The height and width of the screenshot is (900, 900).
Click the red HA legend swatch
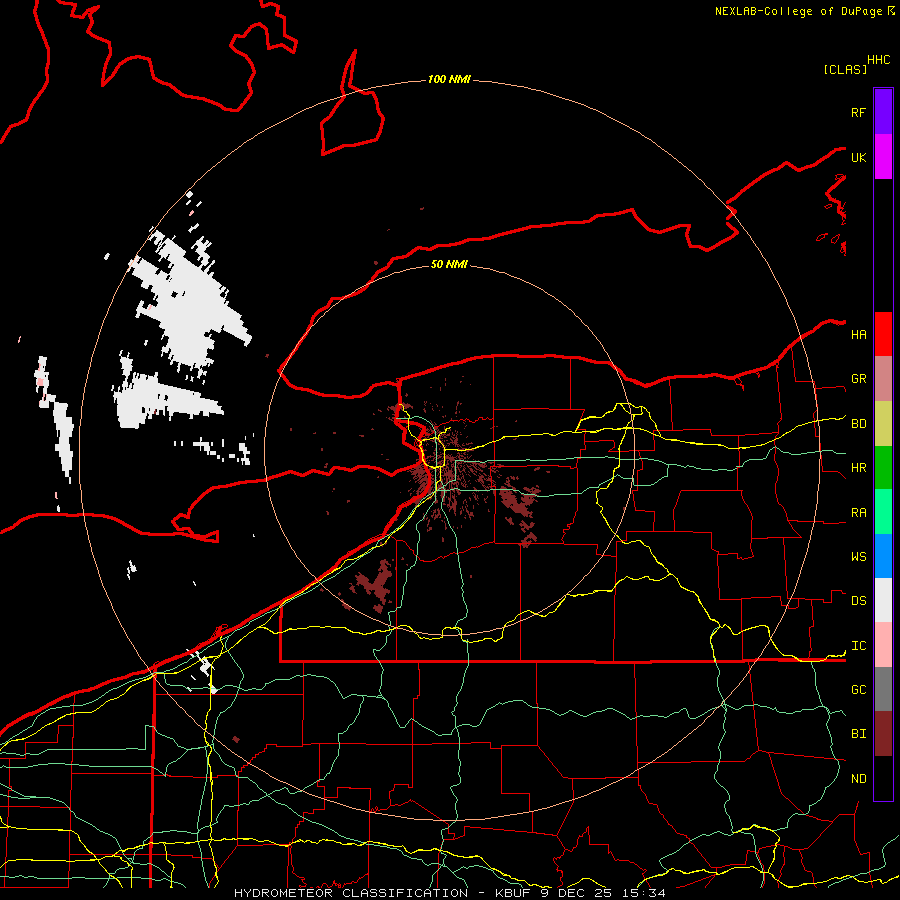pos(883,334)
